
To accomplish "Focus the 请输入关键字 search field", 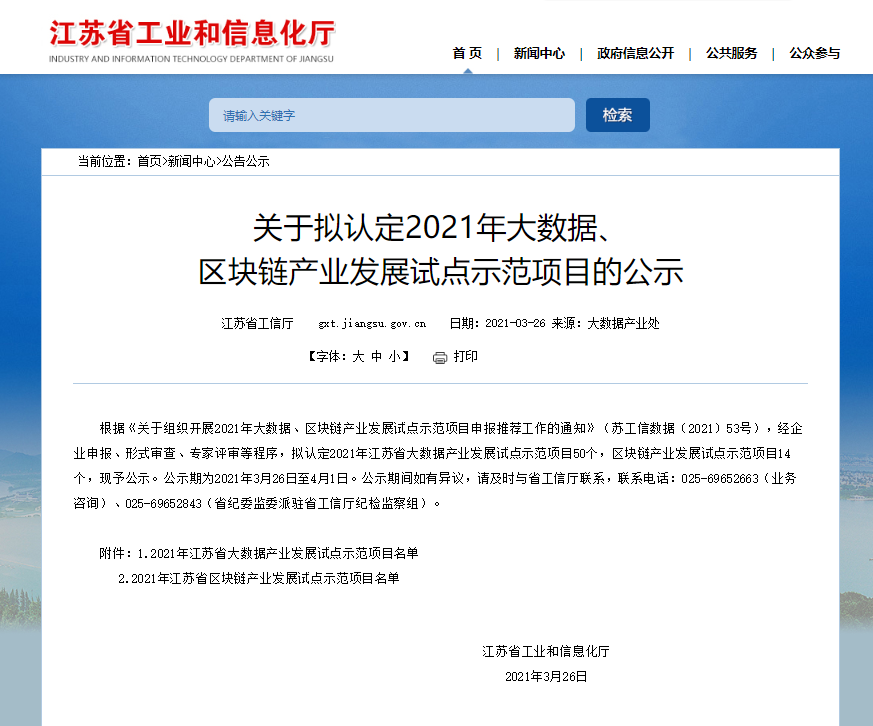I will click(x=391, y=115).
